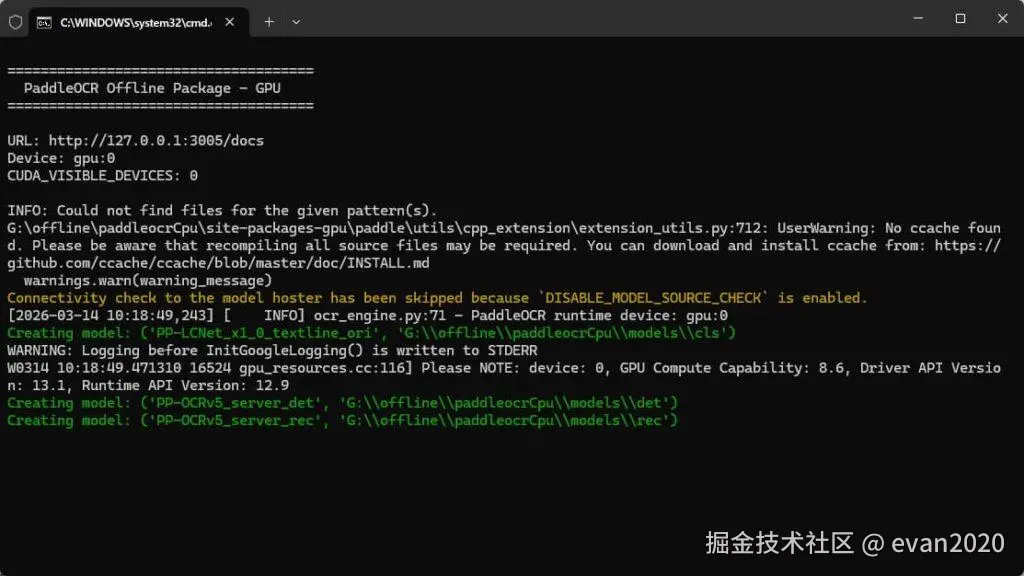Screen dimensions: 1024x576
Task: Select the C:\WINDOWS\system32\cmd tab
Action: (138, 22)
